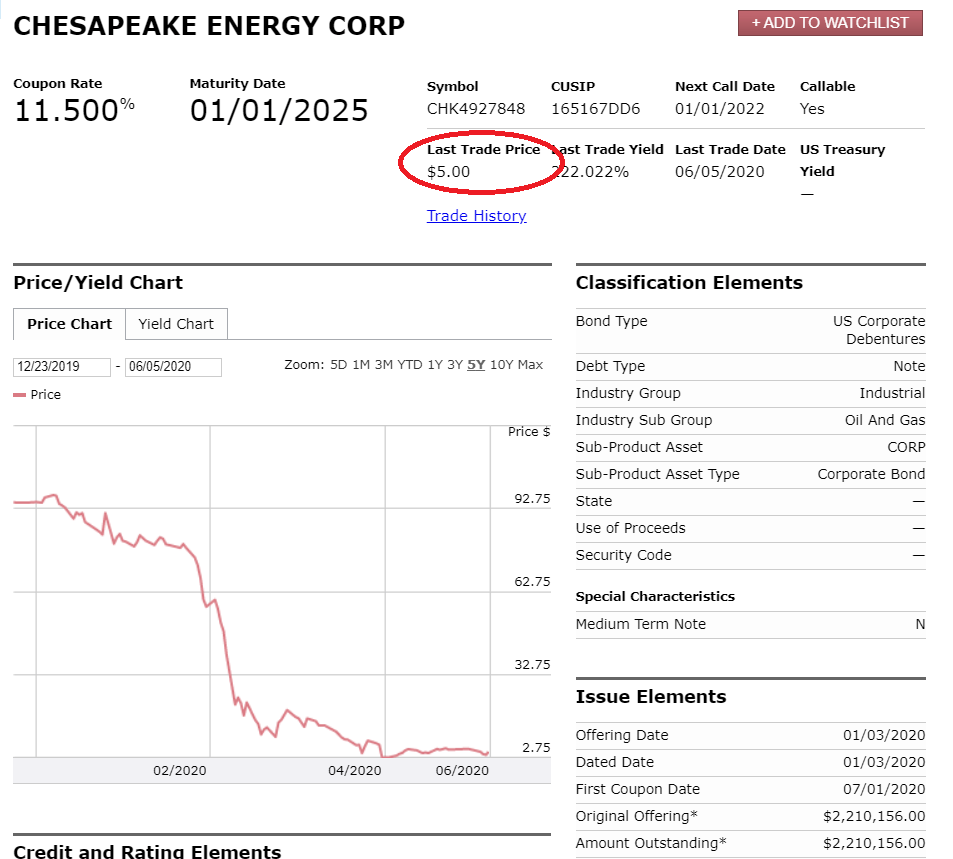
Task: Switch to the Yield Chart tab
Action: (176, 324)
